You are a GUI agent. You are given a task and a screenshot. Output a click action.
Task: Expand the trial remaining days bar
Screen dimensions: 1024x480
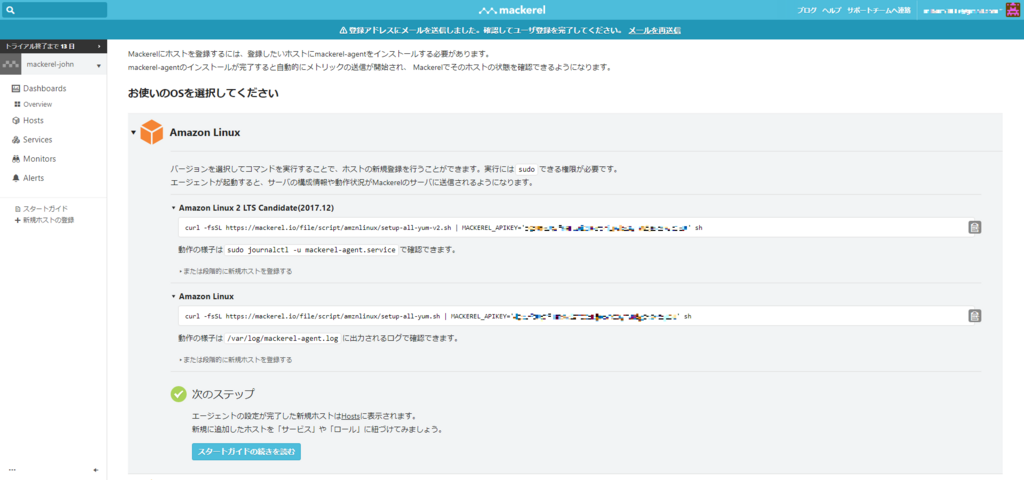[54, 46]
